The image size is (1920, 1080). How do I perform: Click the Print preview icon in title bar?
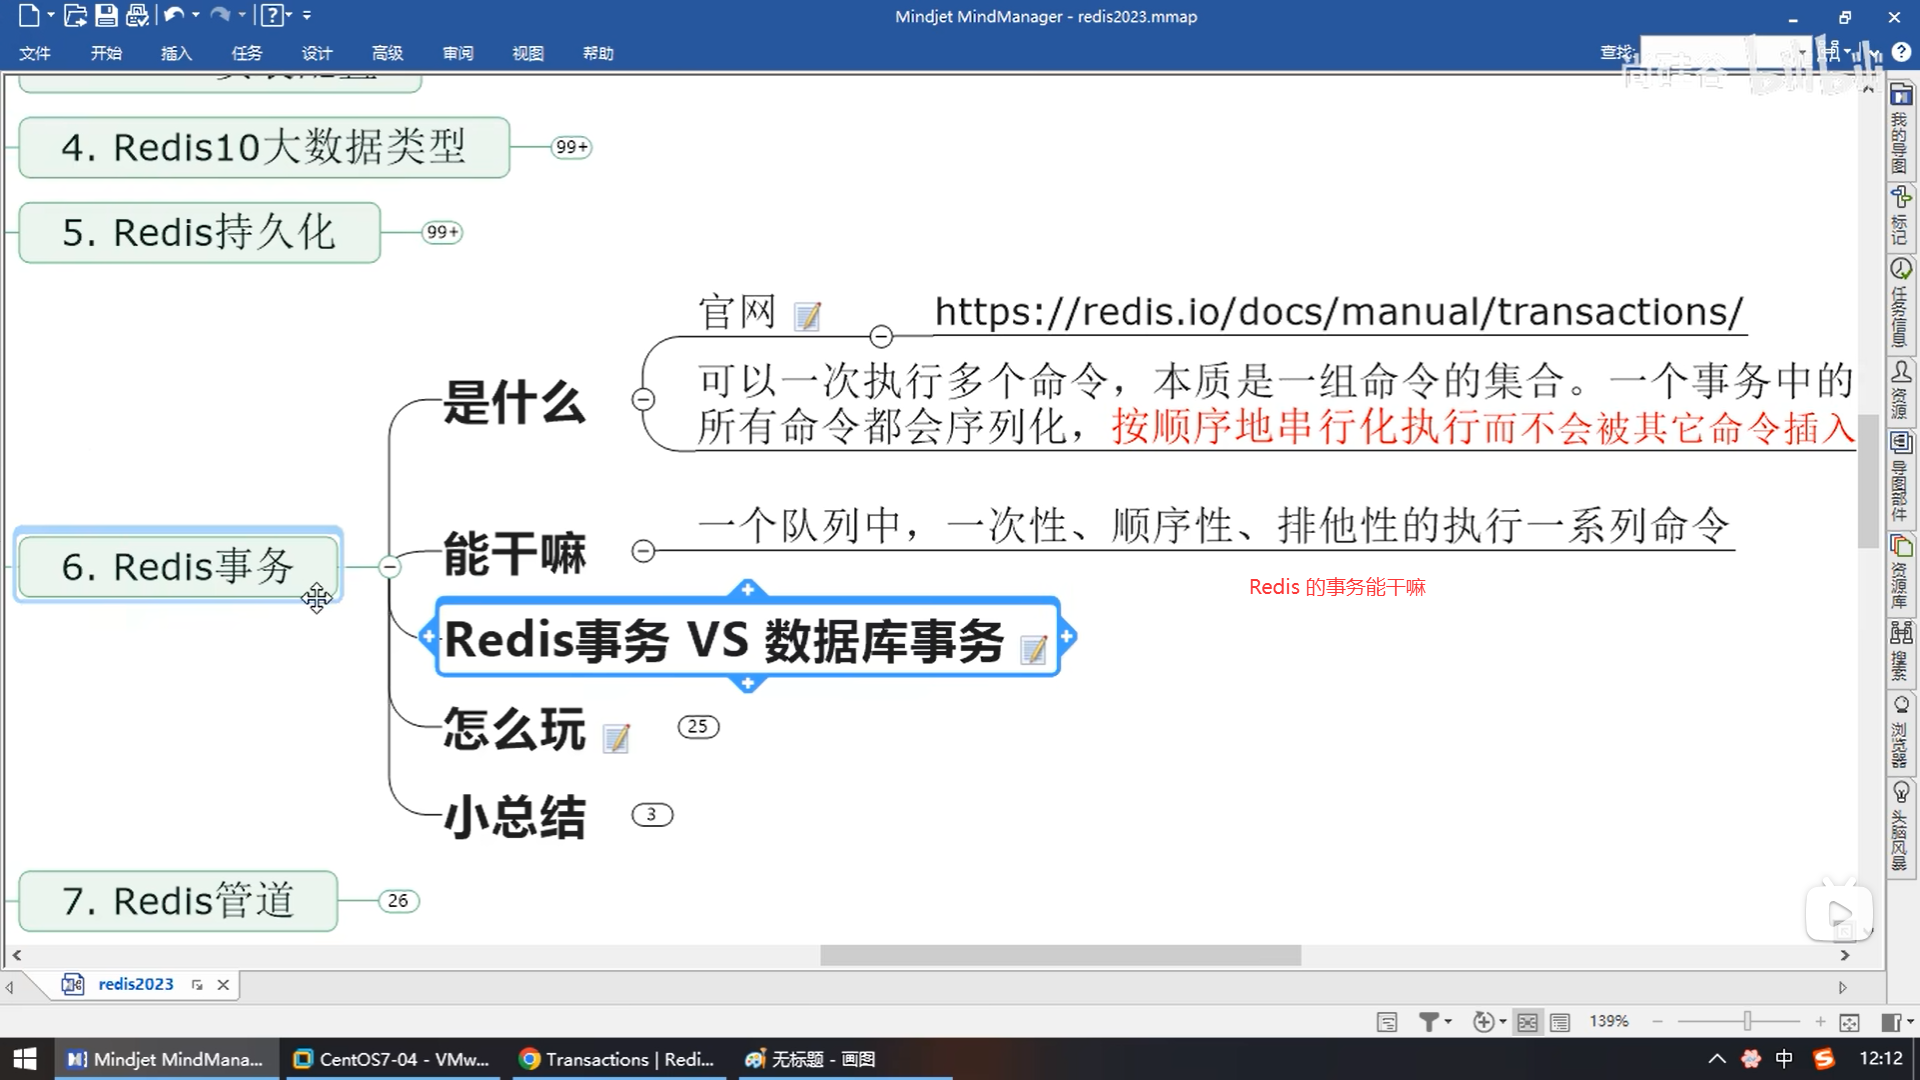click(x=138, y=15)
